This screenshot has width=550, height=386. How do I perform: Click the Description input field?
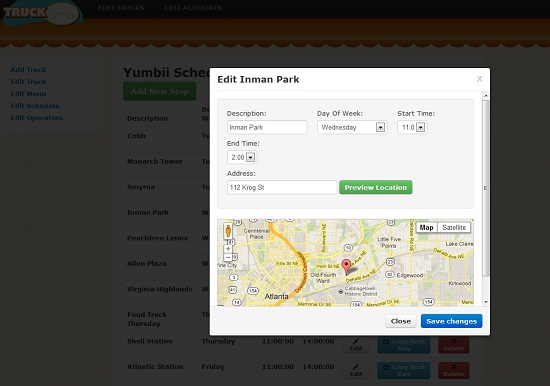pyautogui.click(x=267, y=127)
